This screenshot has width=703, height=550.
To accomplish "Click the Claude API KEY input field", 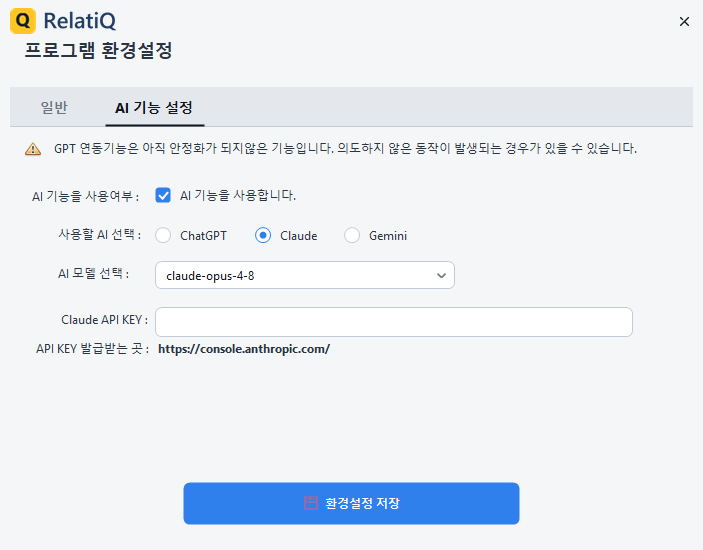I will point(394,322).
